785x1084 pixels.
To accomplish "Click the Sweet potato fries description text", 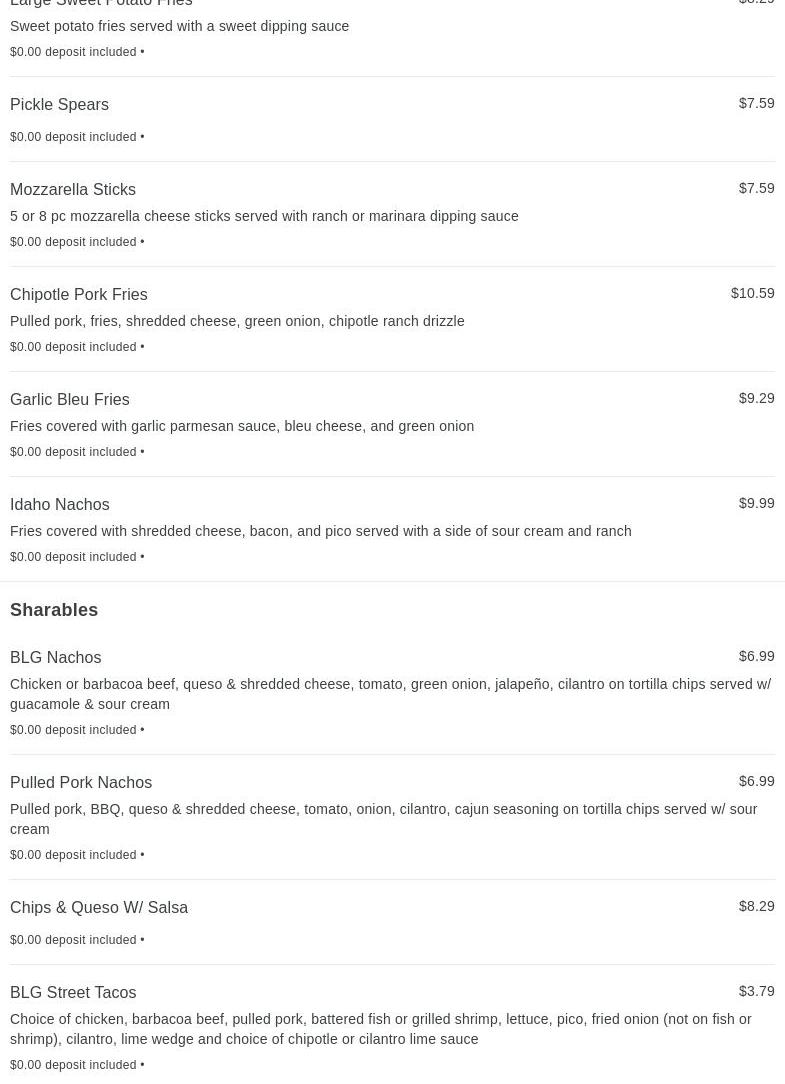I will pyautogui.click(x=179, y=26).
